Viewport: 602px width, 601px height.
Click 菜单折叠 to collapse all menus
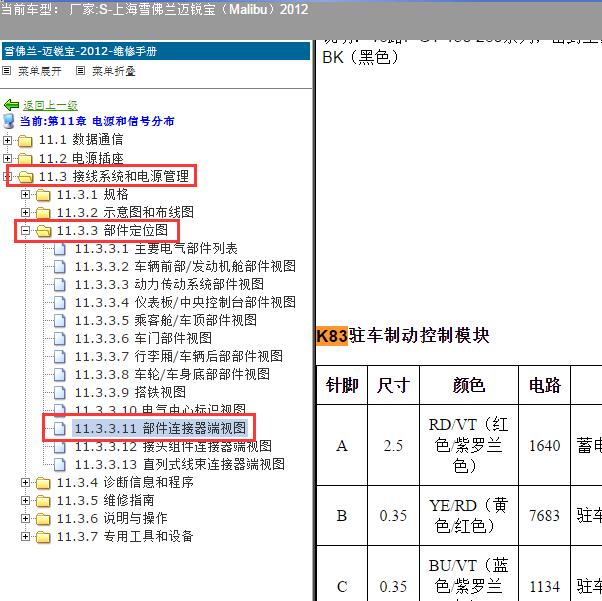coord(114,71)
